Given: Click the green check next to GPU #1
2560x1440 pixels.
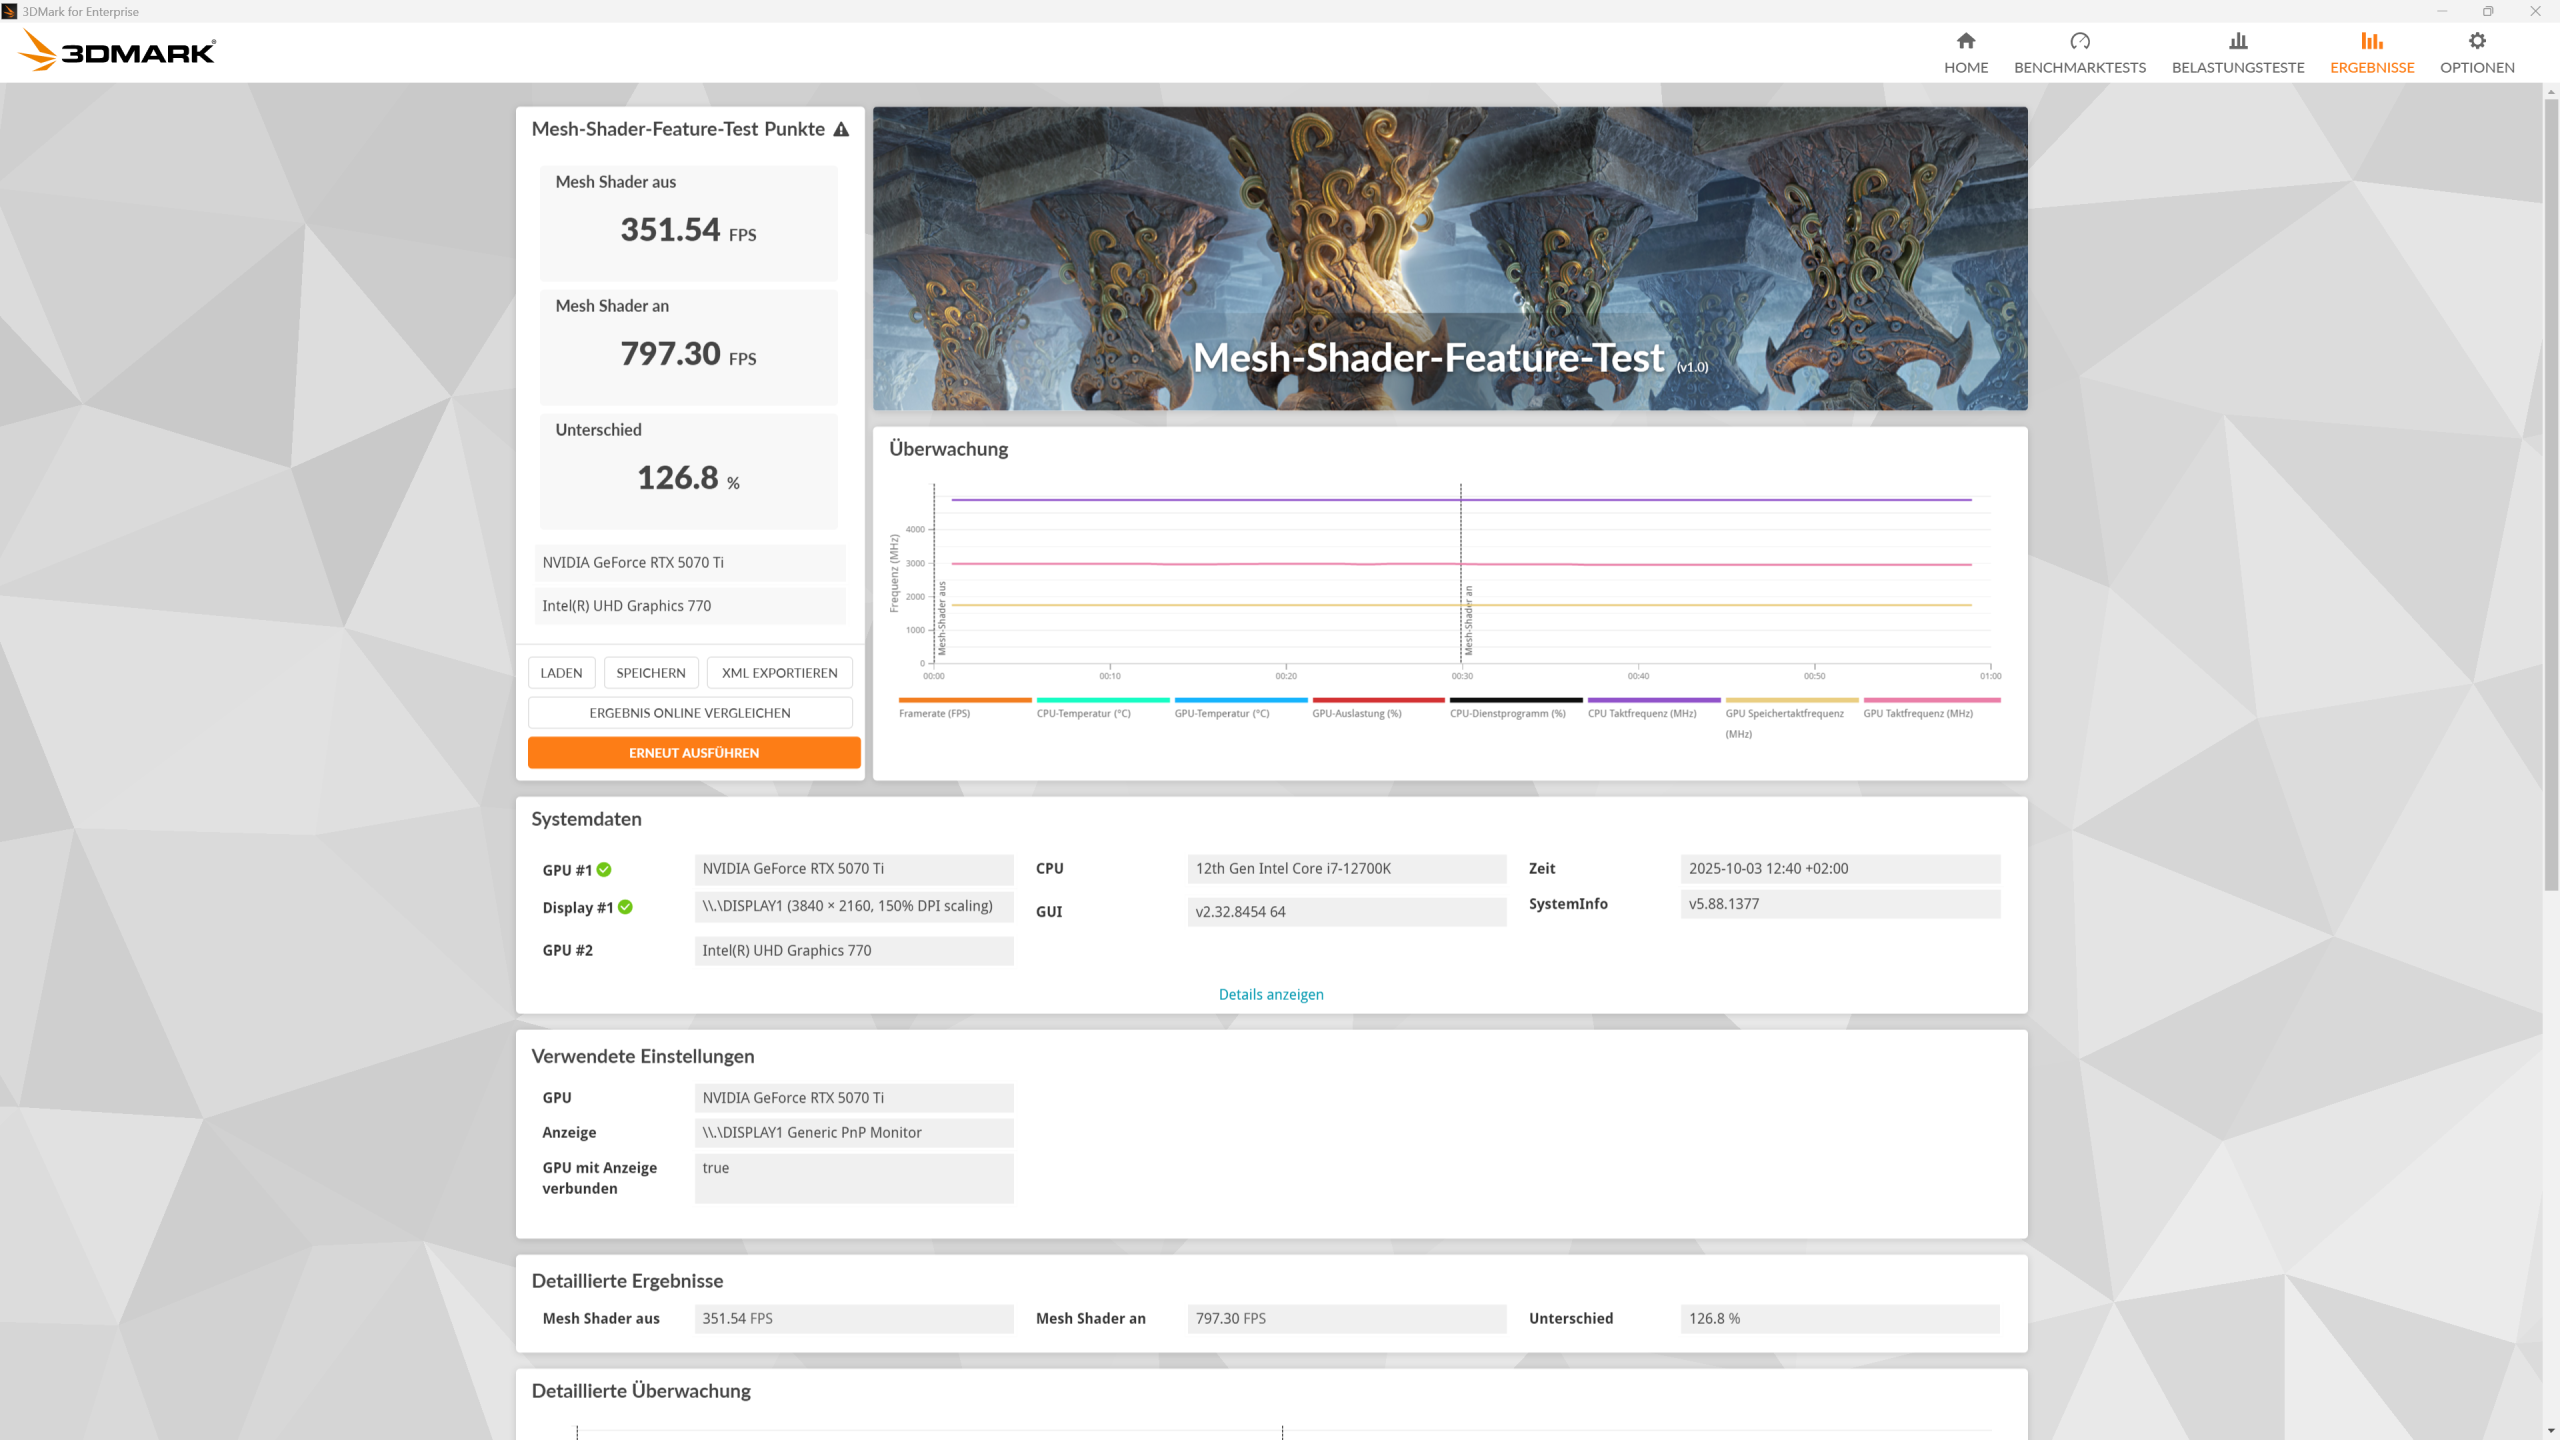Looking at the screenshot, I should pos(604,870).
